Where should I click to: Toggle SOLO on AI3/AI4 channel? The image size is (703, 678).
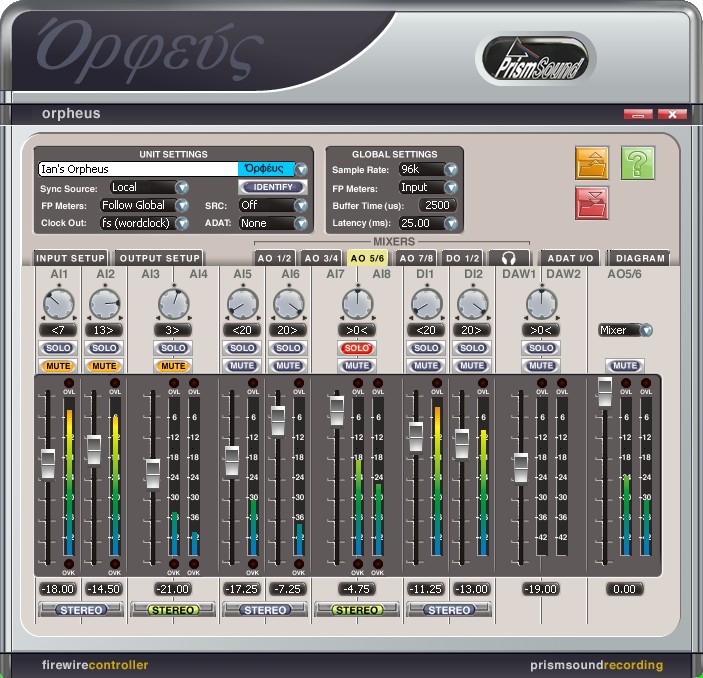[x=173, y=348]
